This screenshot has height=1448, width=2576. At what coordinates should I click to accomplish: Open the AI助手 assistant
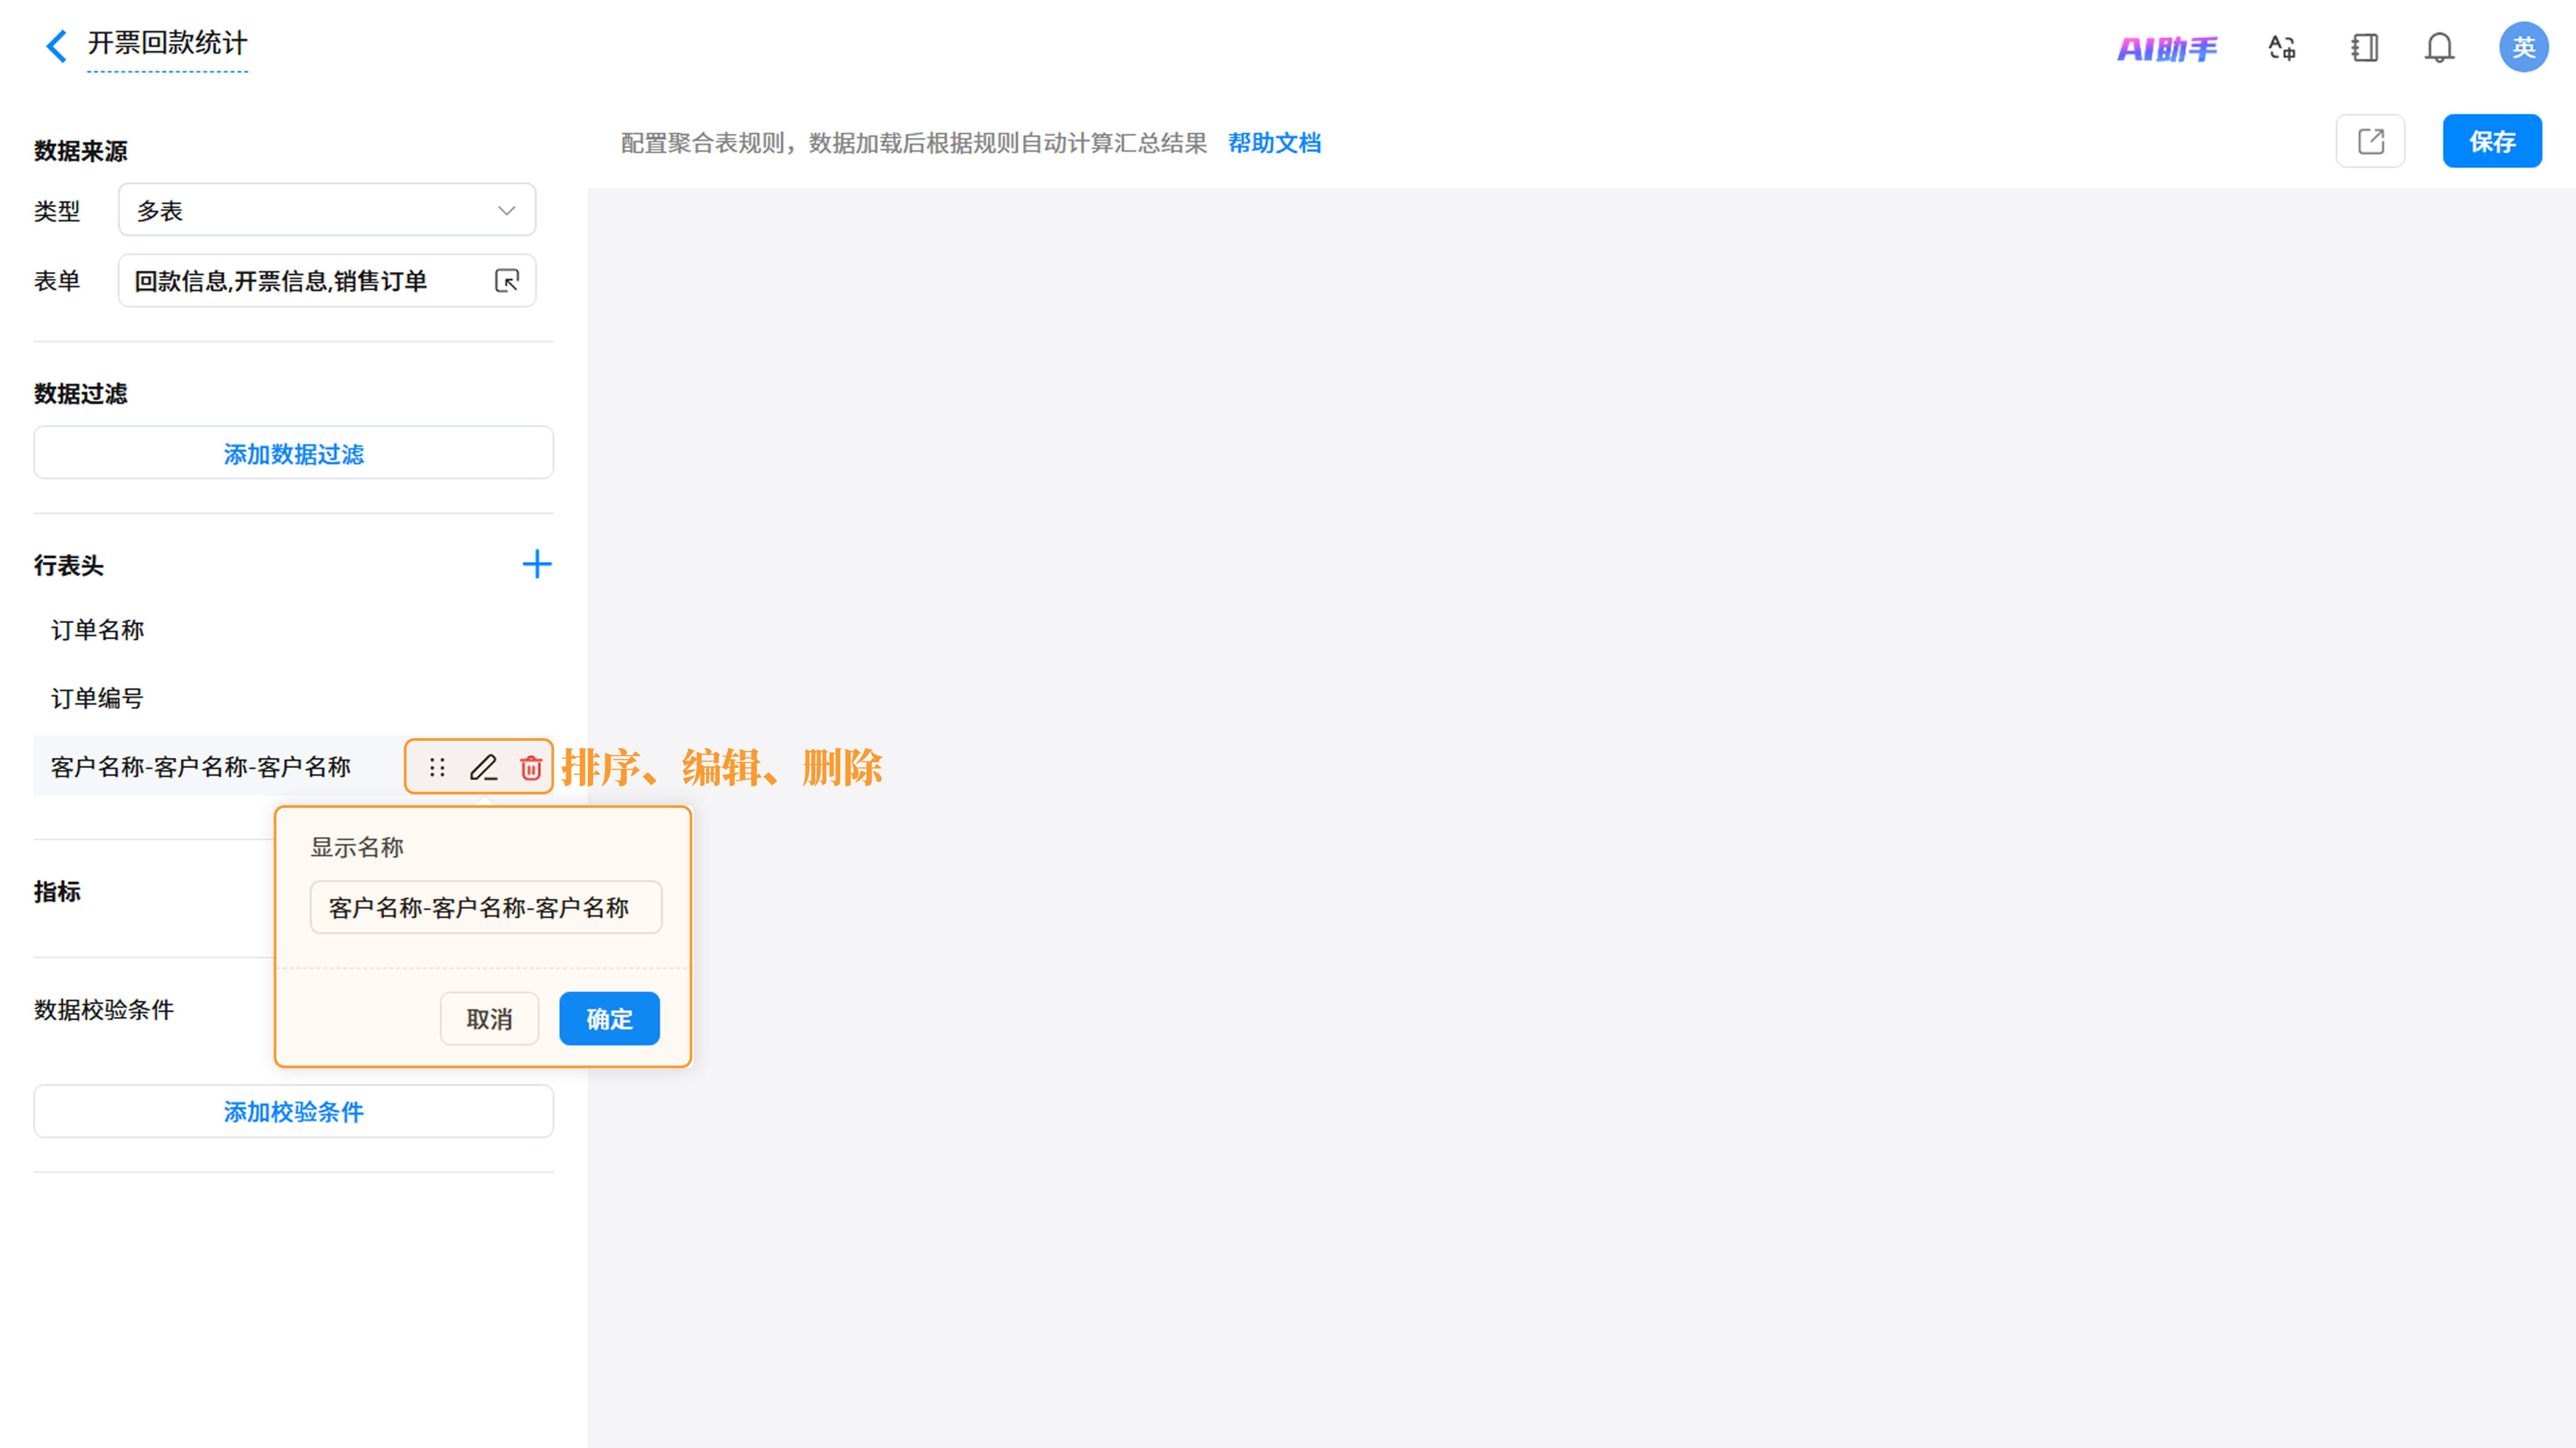click(x=2167, y=48)
